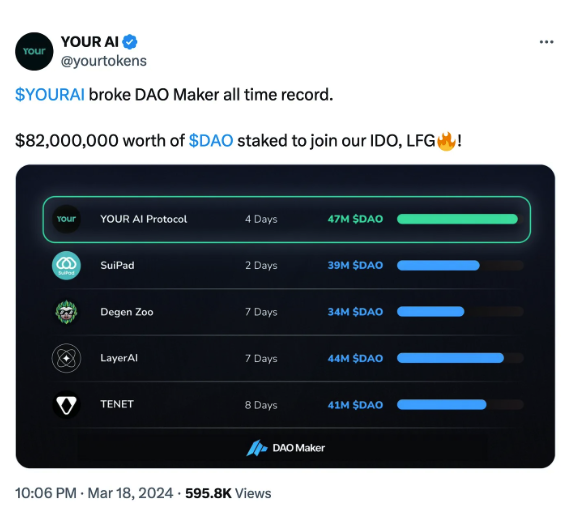Click the LayerAI atom logo
The width and height of the screenshot is (575, 515).
click(66, 358)
